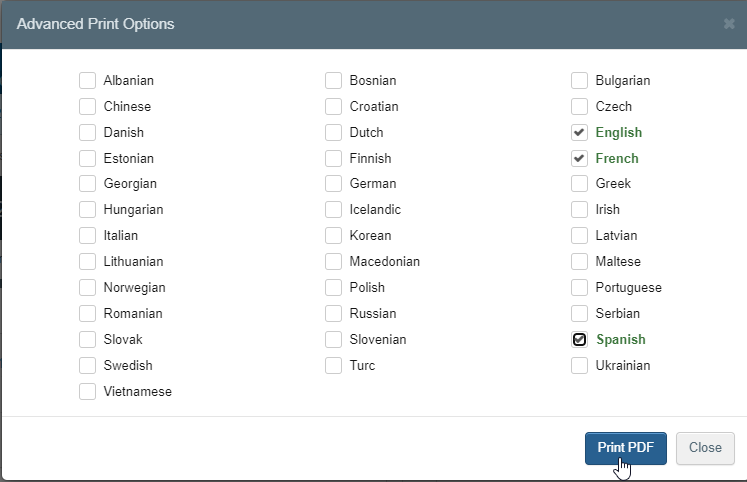Select the Italian checkbox
The height and width of the screenshot is (482, 747).
point(88,235)
